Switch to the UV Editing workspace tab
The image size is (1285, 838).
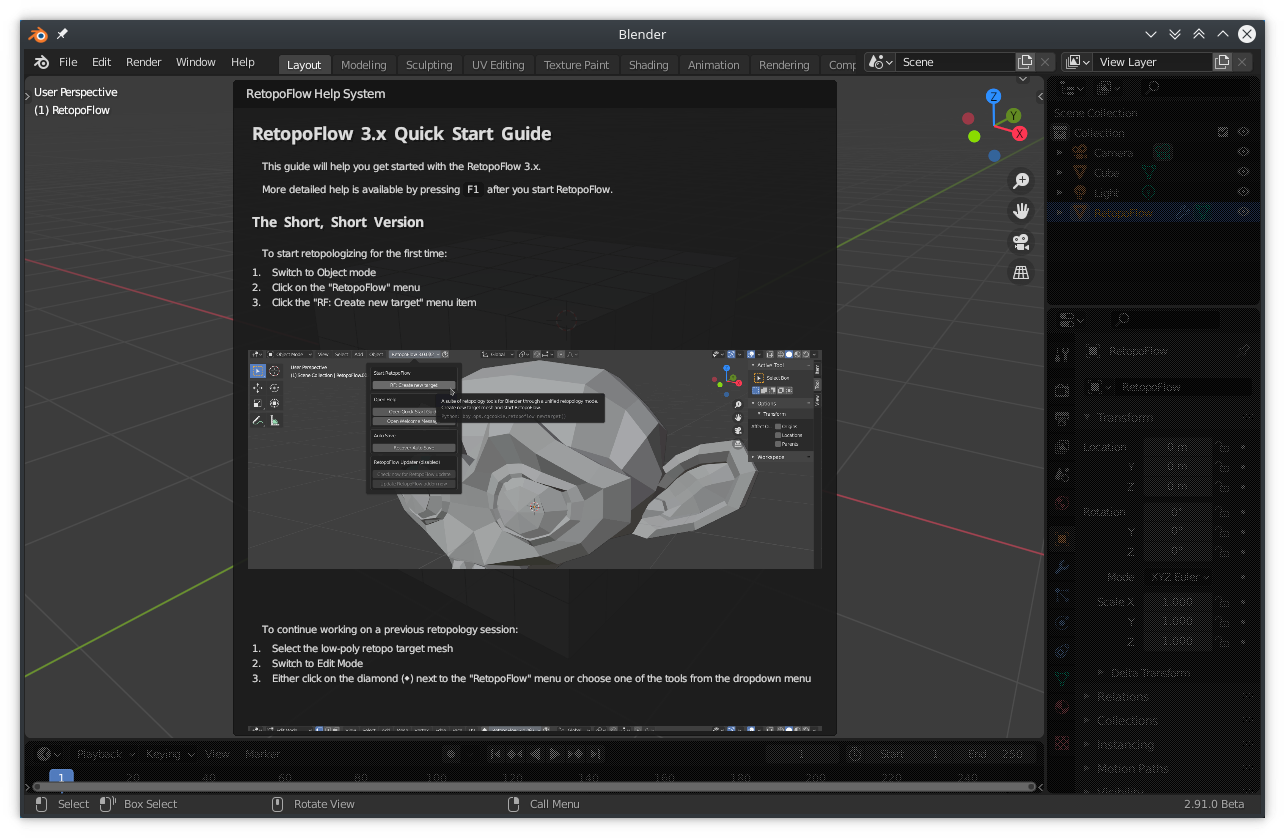497,65
